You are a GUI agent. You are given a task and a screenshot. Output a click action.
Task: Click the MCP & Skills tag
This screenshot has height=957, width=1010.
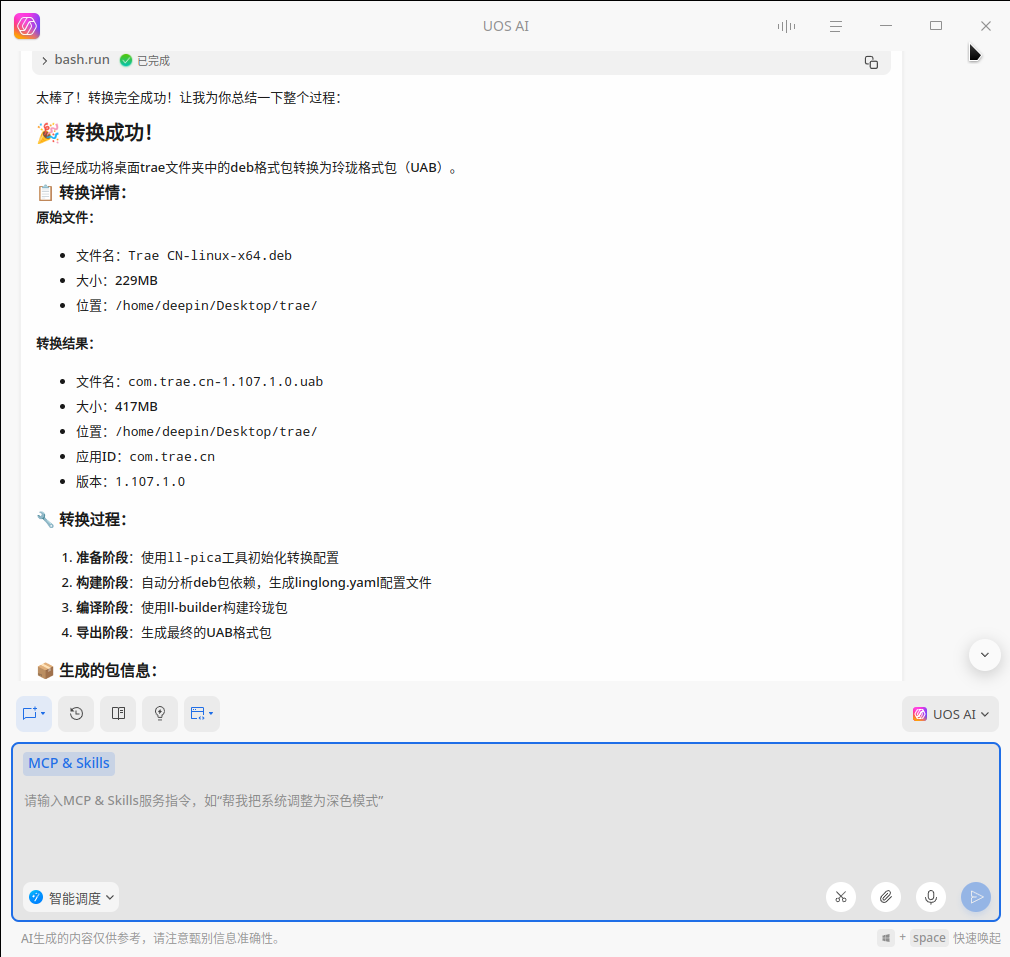pyautogui.click(x=69, y=763)
